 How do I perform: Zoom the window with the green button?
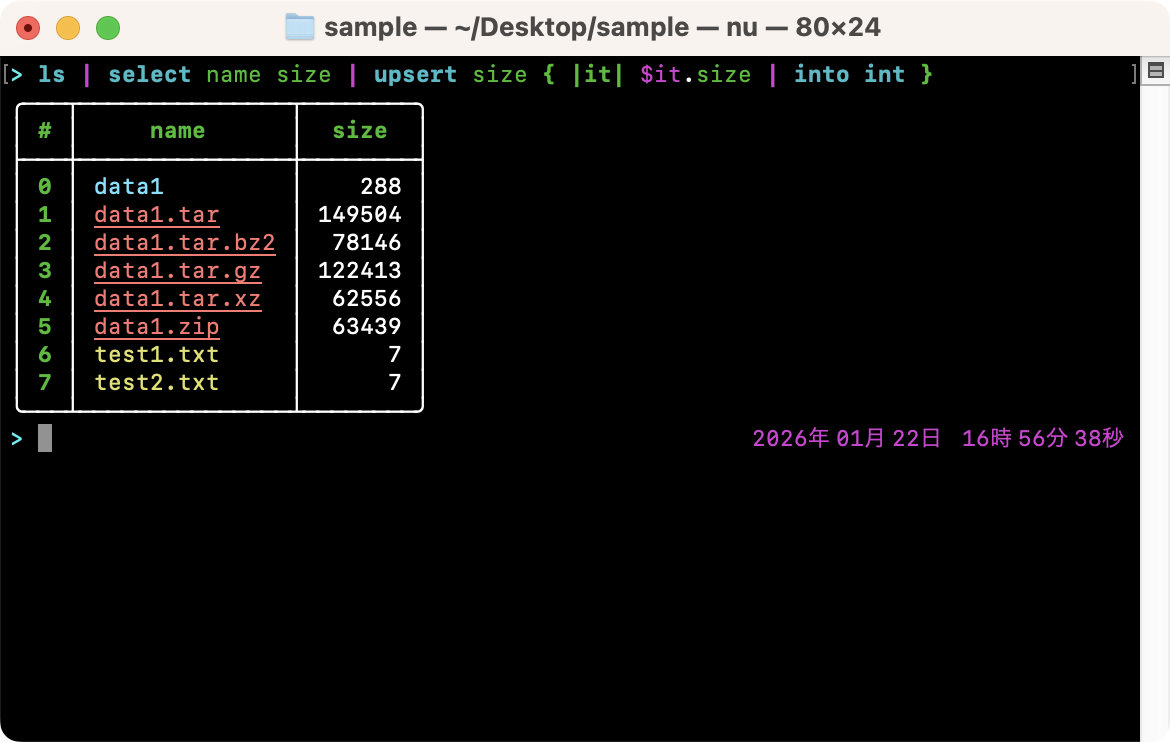[x=107, y=28]
